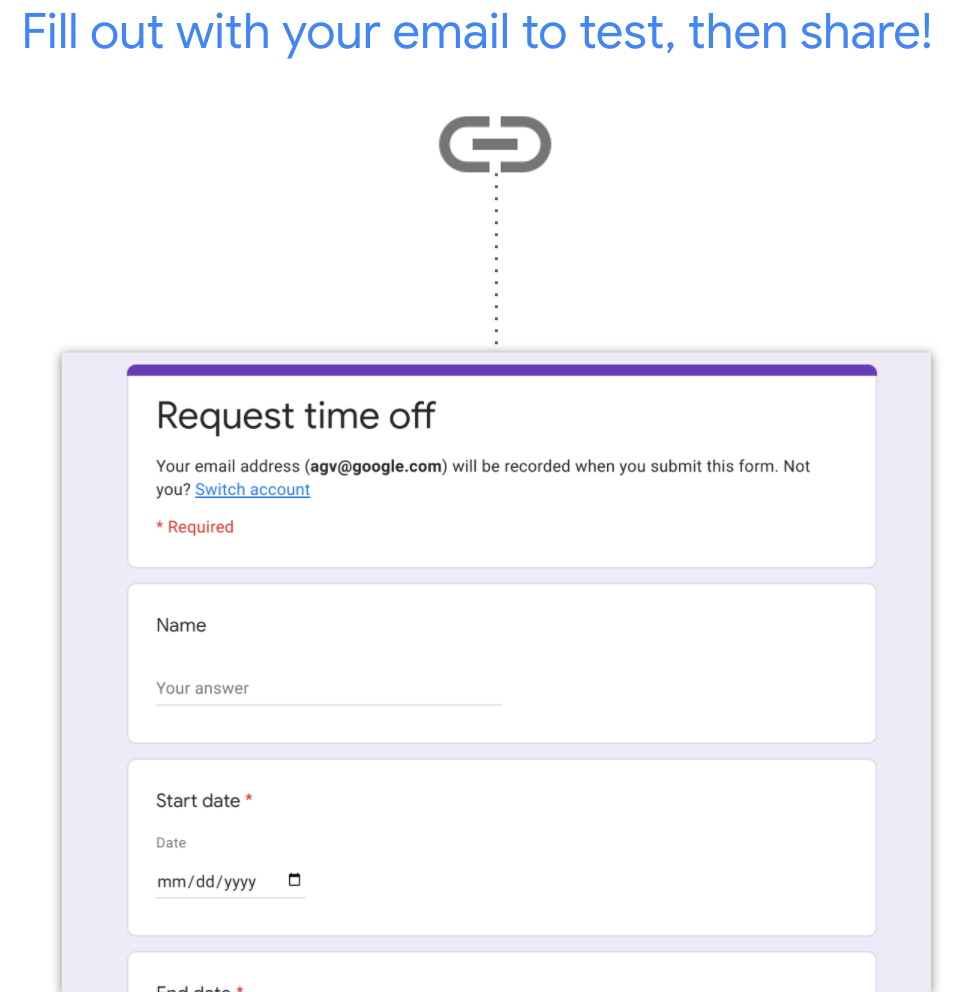Click the dotted connector line below link icon
980x992 pixels.
tap(496, 260)
